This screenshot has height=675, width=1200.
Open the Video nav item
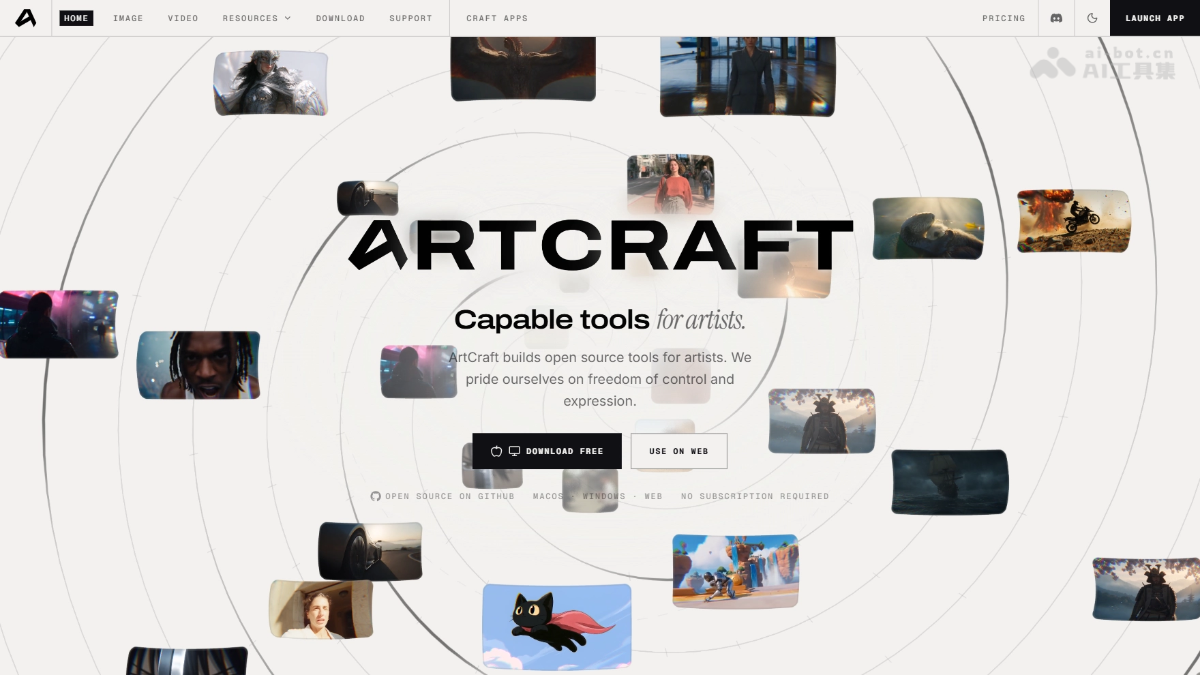coord(183,18)
